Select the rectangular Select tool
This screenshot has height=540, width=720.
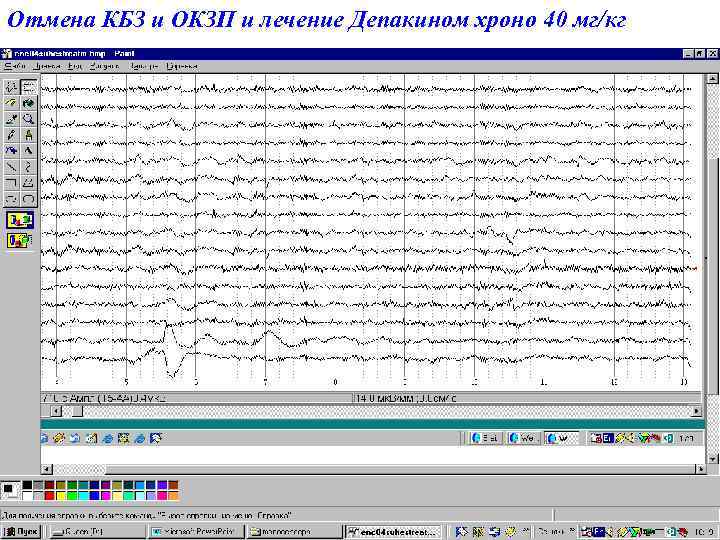pos(28,87)
